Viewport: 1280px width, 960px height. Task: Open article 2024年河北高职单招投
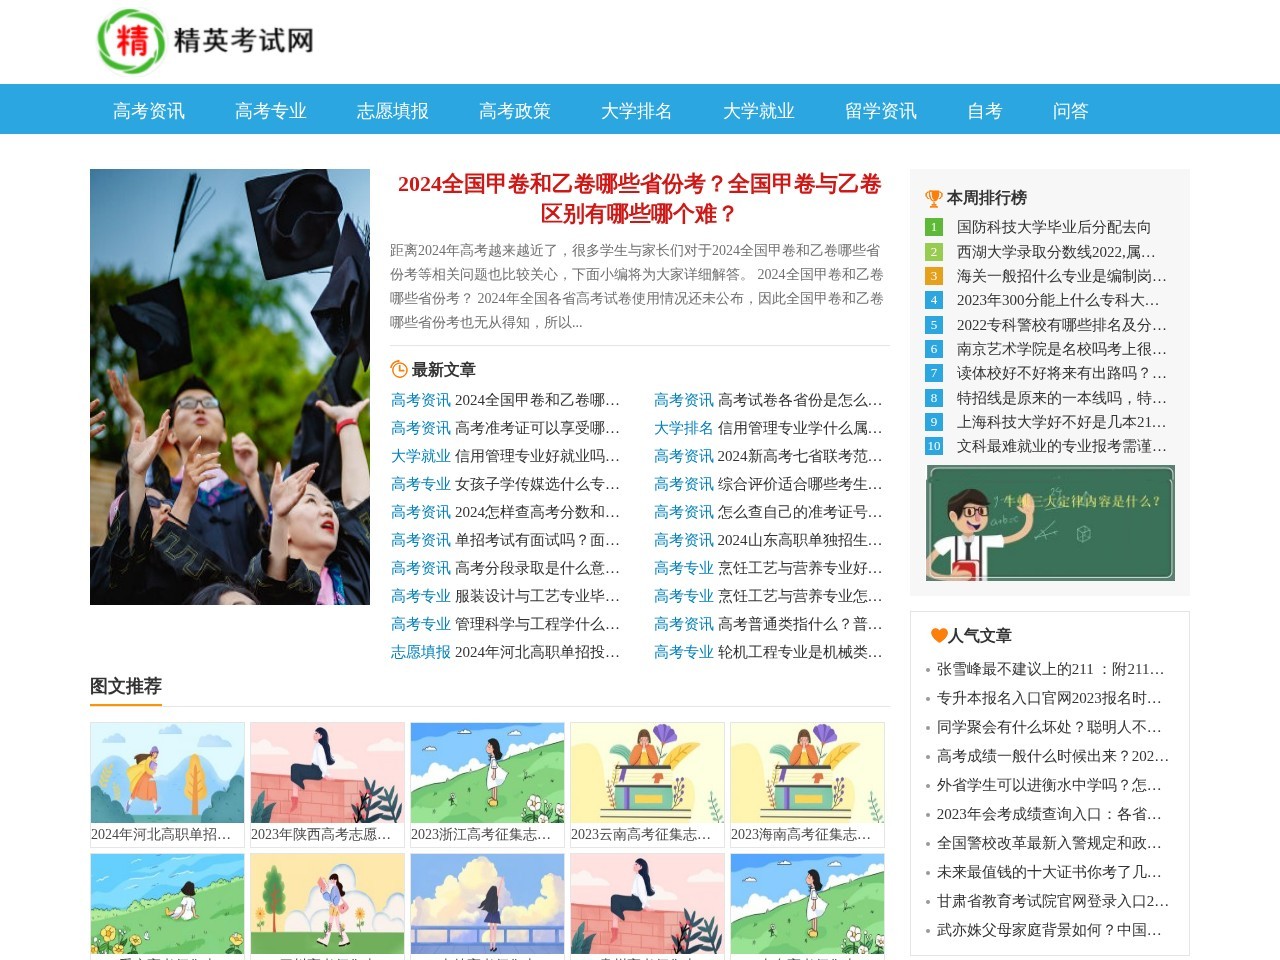(x=537, y=652)
